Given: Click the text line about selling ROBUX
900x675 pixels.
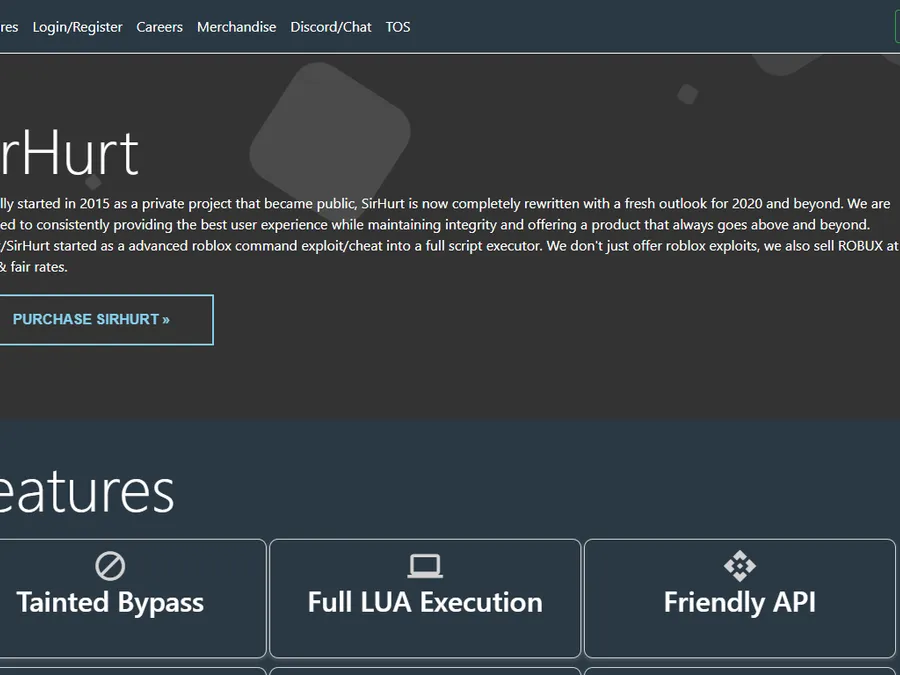Looking at the screenshot, I should [449, 246].
